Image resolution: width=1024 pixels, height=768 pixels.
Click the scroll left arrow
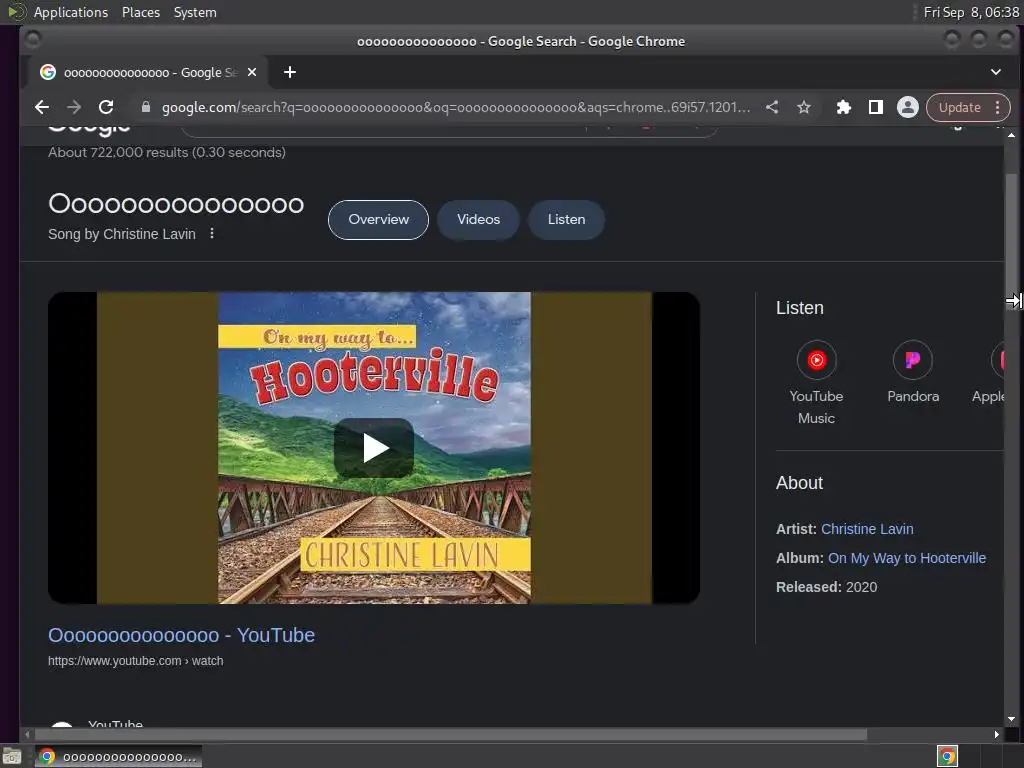27,735
